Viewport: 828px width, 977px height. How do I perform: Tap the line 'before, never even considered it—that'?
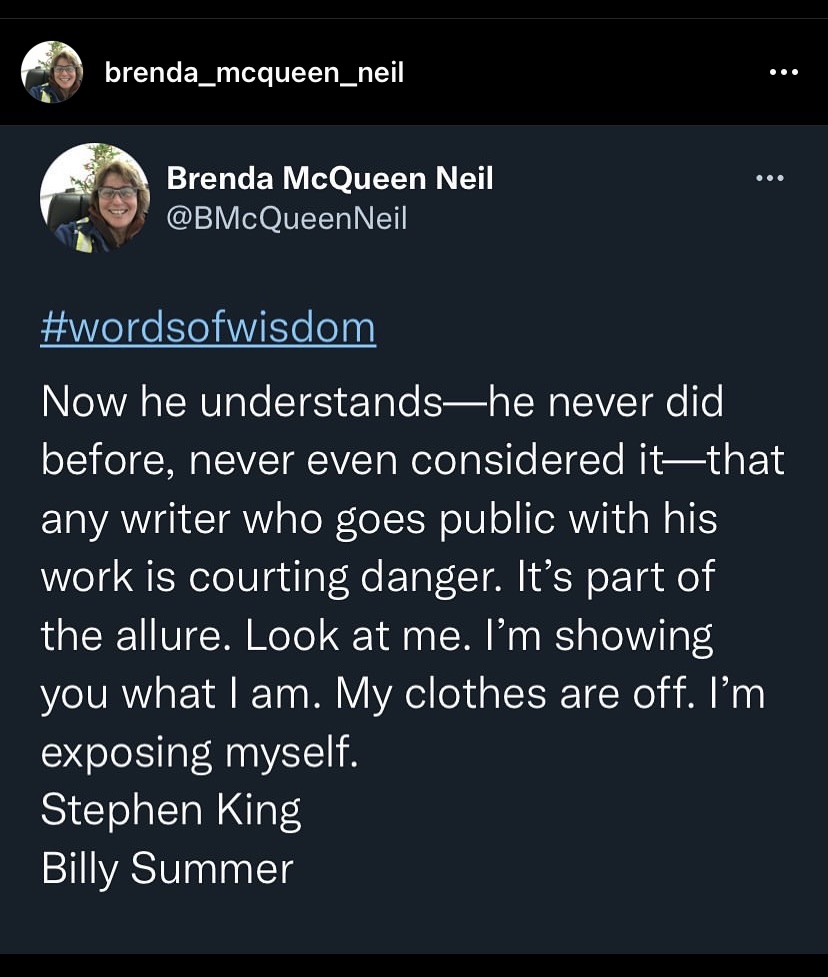pyautogui.click(x=412, y=460)
